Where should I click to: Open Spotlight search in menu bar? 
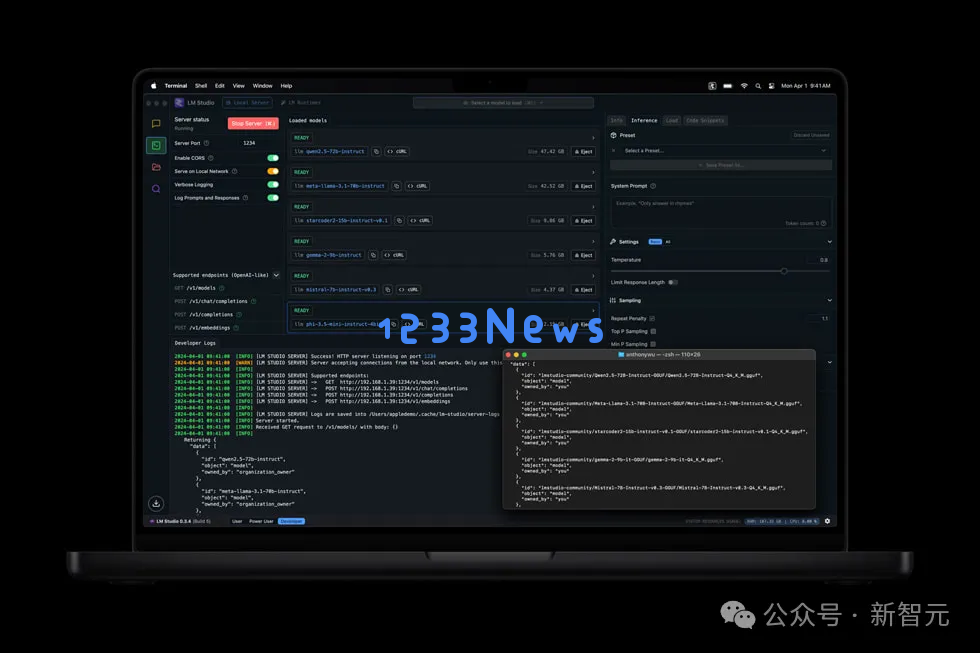(758, 86)
